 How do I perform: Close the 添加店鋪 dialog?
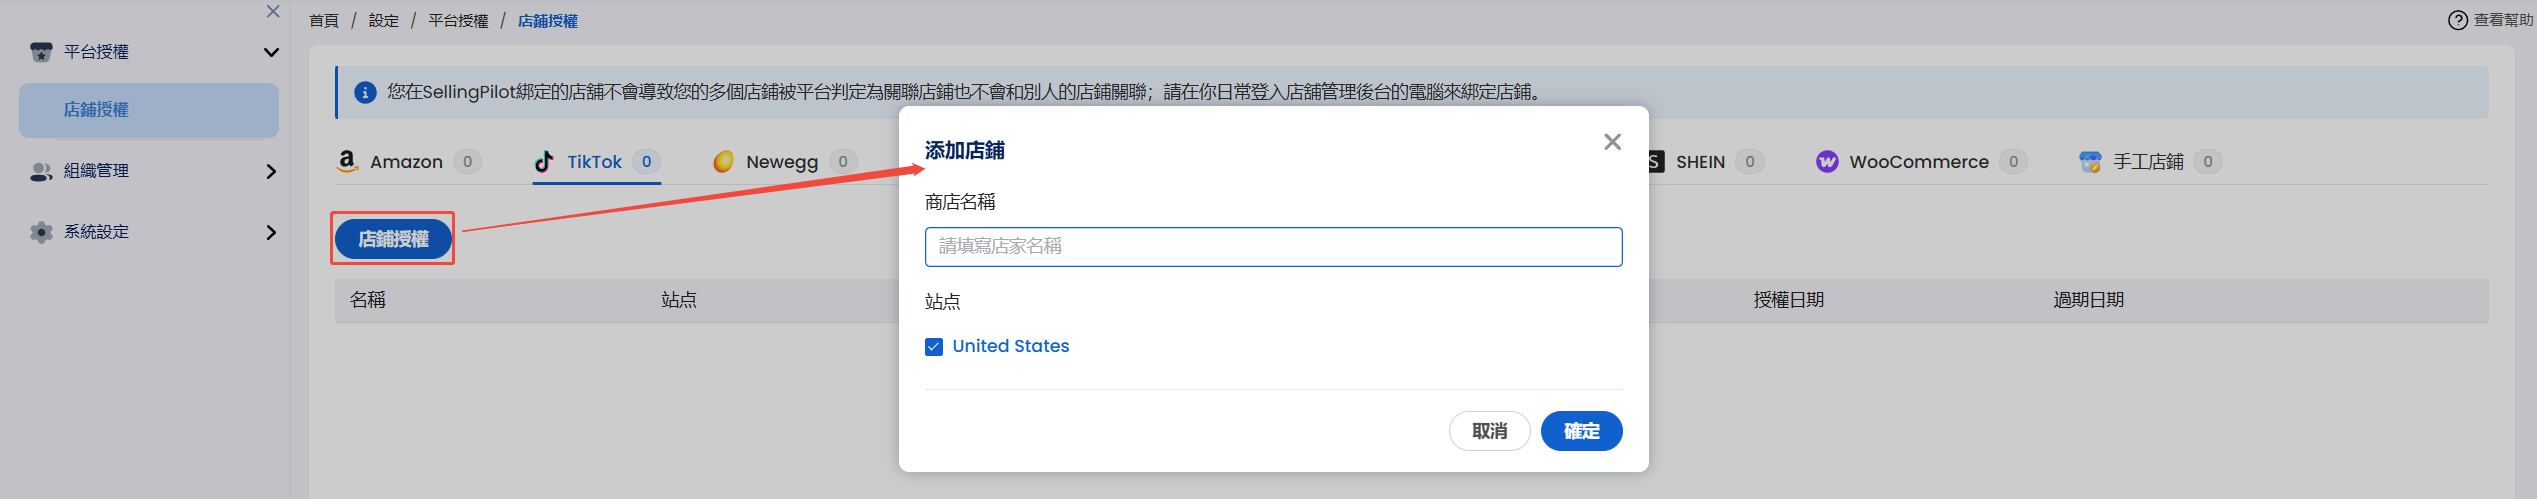click(1612, 142)
